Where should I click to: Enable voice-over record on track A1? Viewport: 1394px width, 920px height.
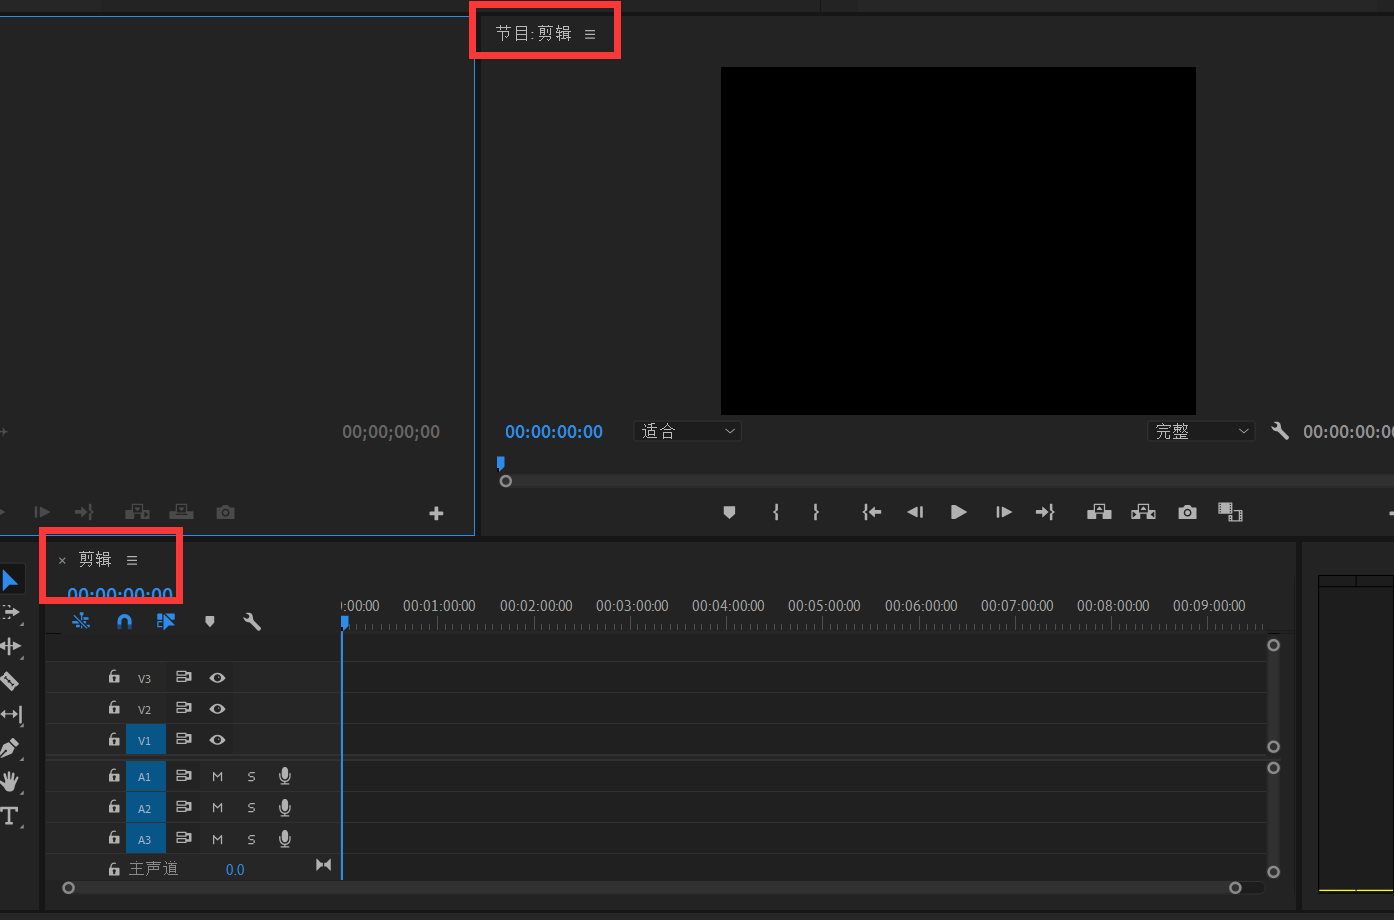click(285, 776)
